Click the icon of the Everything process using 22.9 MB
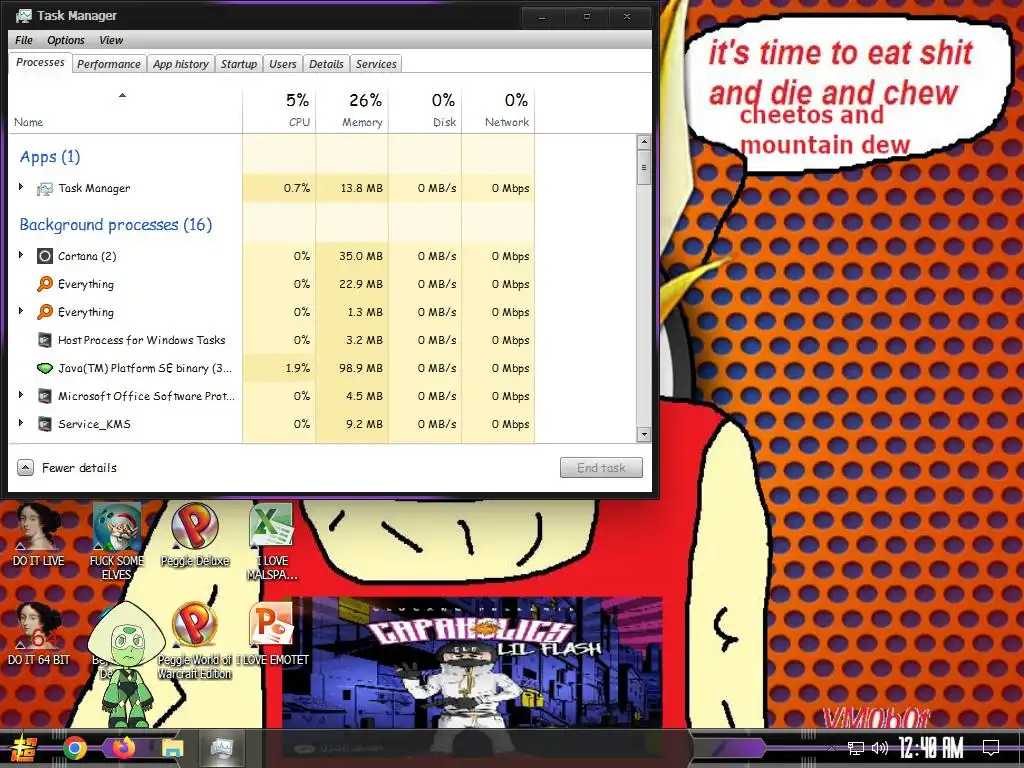The height and width of the screenshot is (768, 1024). coord(44,284)
